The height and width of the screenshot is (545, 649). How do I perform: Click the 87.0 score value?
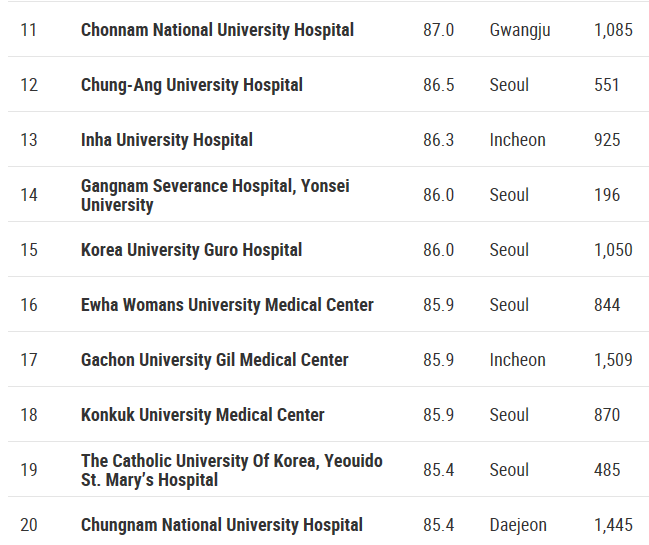[x=438, y=30]
